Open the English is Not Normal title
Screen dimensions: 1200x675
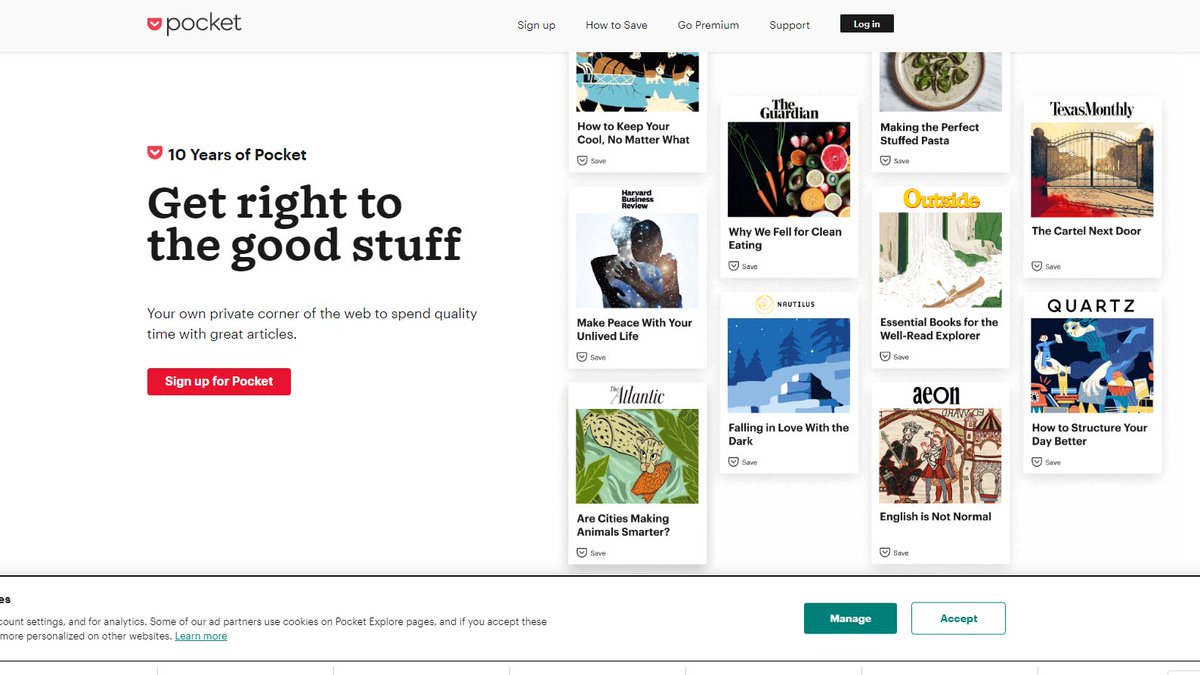point(936,517)
